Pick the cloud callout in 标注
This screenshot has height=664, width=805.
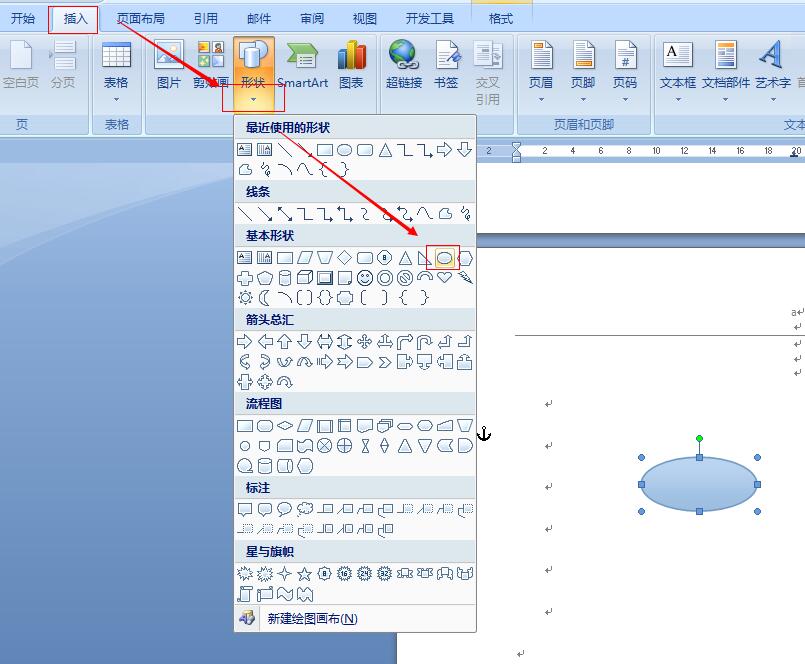coord(305,509)
